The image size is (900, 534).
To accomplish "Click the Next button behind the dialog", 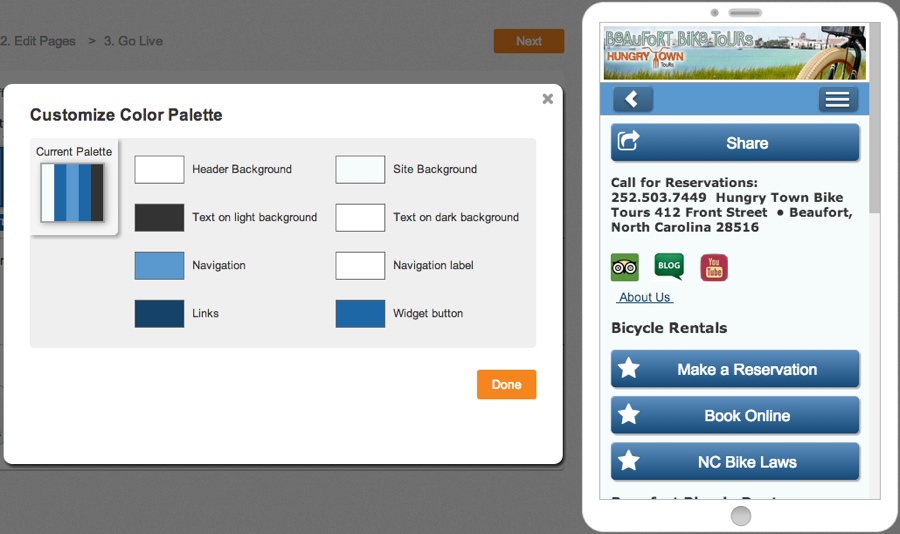I will (x=529, y=41).
